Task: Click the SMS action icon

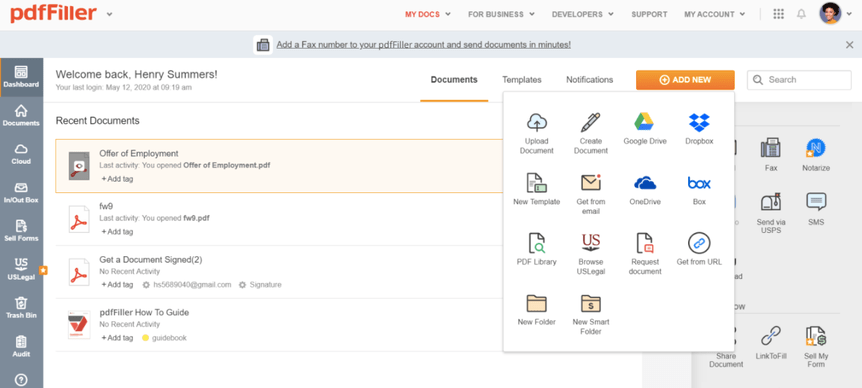Action: click(x=816, y=209)
